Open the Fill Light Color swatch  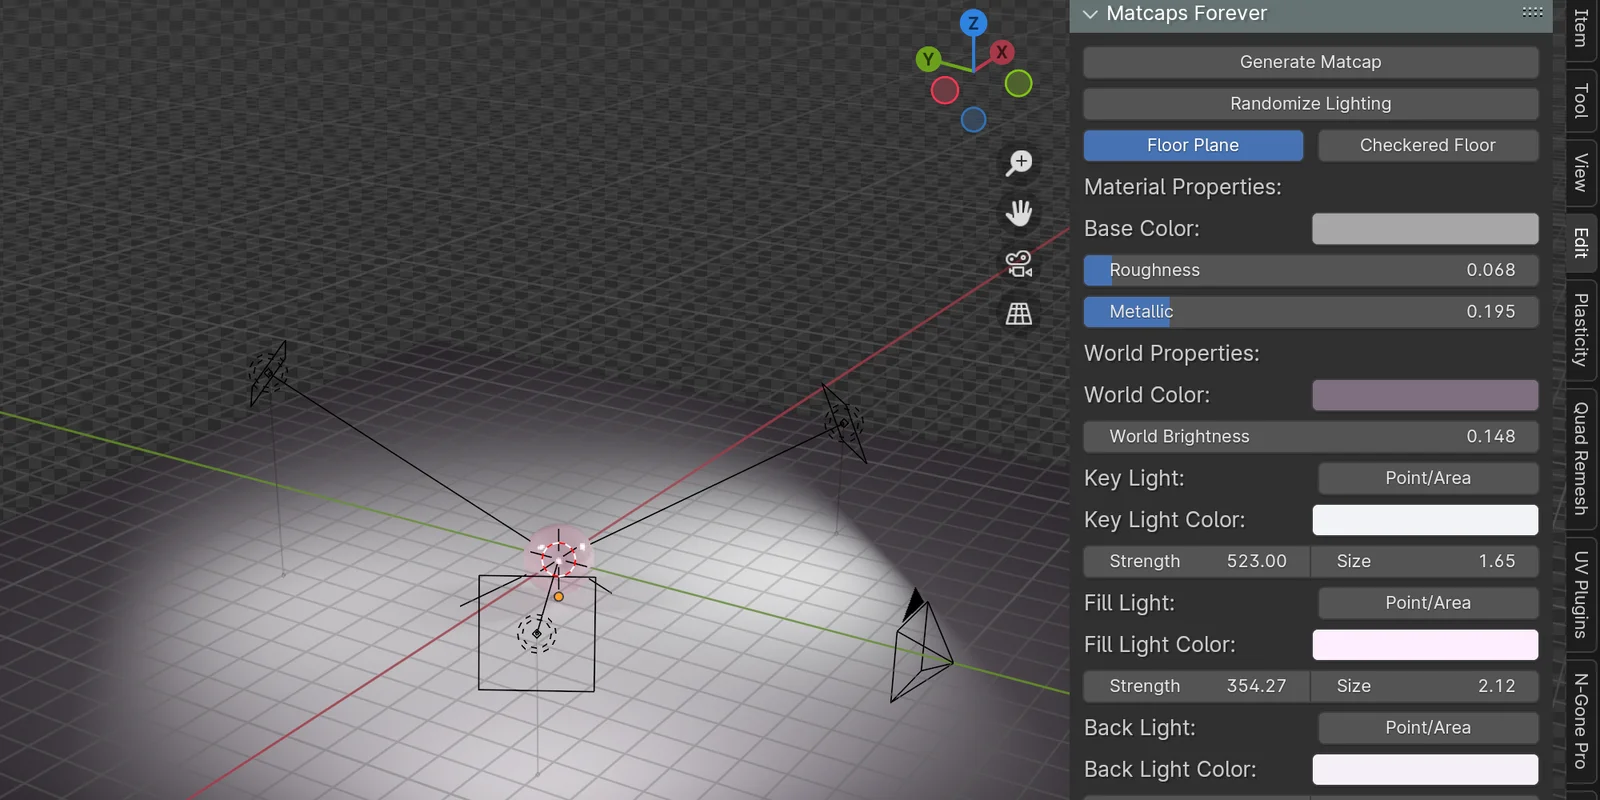coord(1425,645)
